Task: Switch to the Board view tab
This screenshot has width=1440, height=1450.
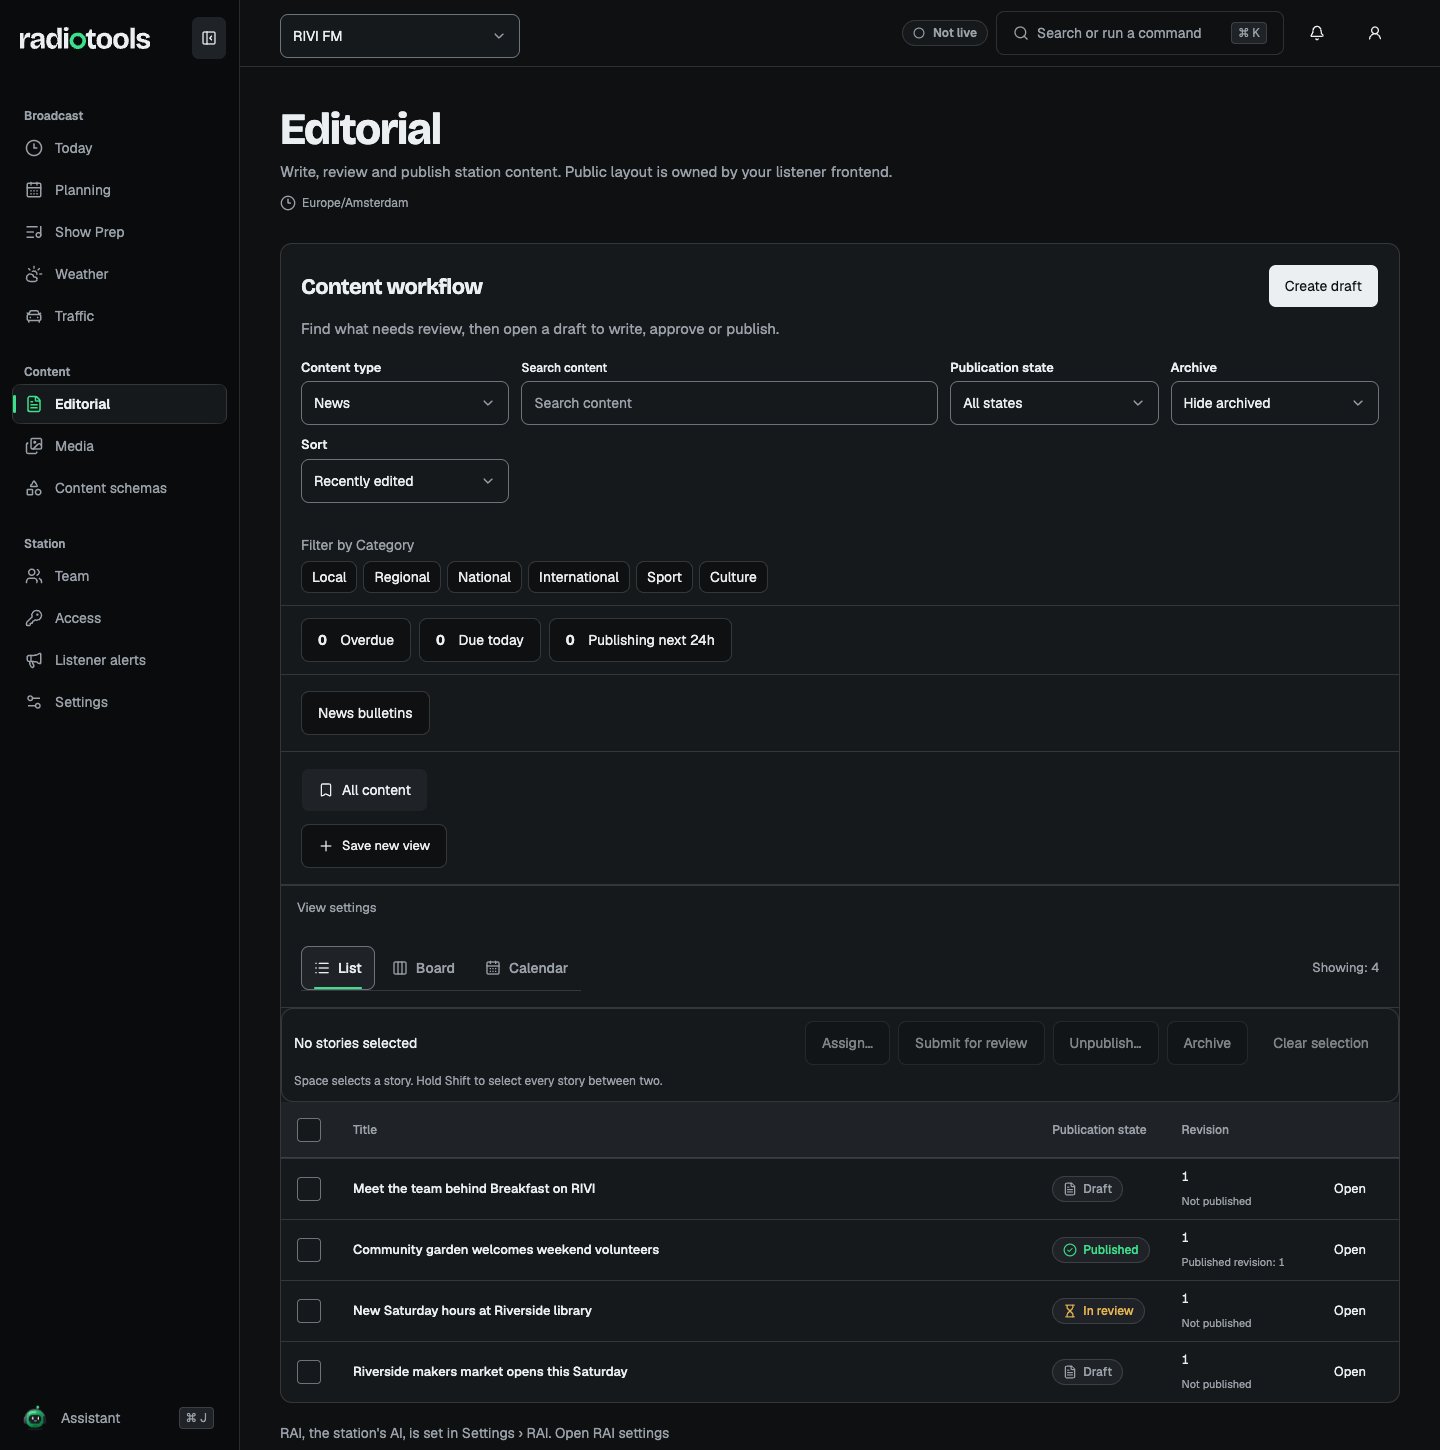Action: (x=424, y=968)
